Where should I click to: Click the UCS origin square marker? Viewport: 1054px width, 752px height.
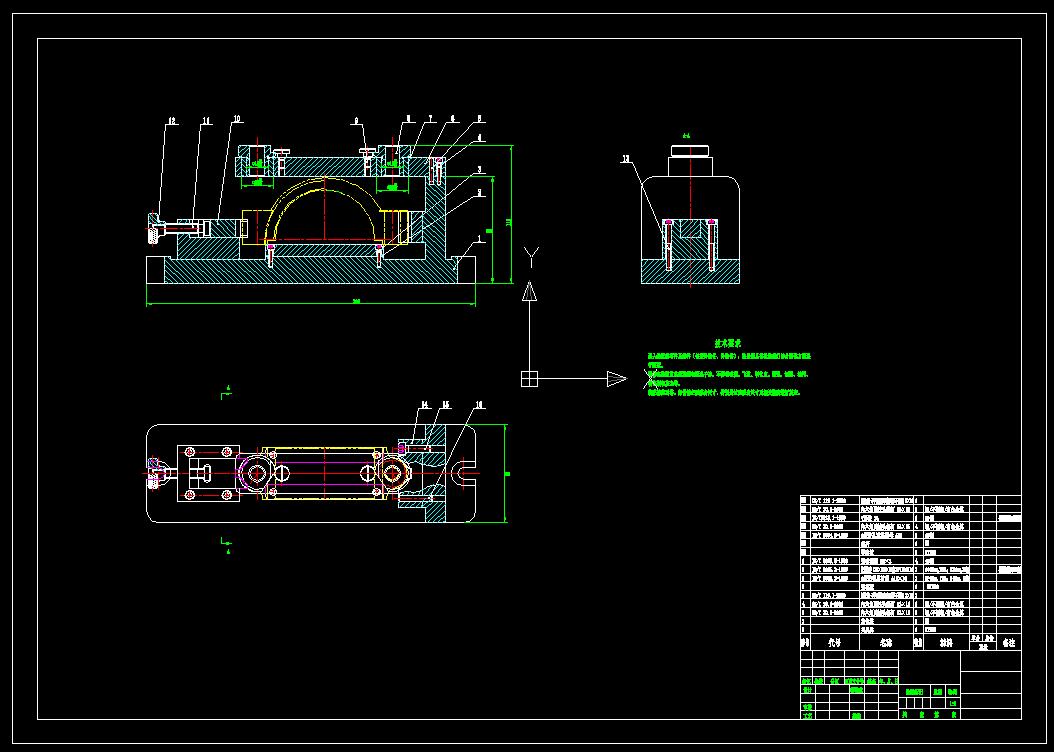coord(530,379)
